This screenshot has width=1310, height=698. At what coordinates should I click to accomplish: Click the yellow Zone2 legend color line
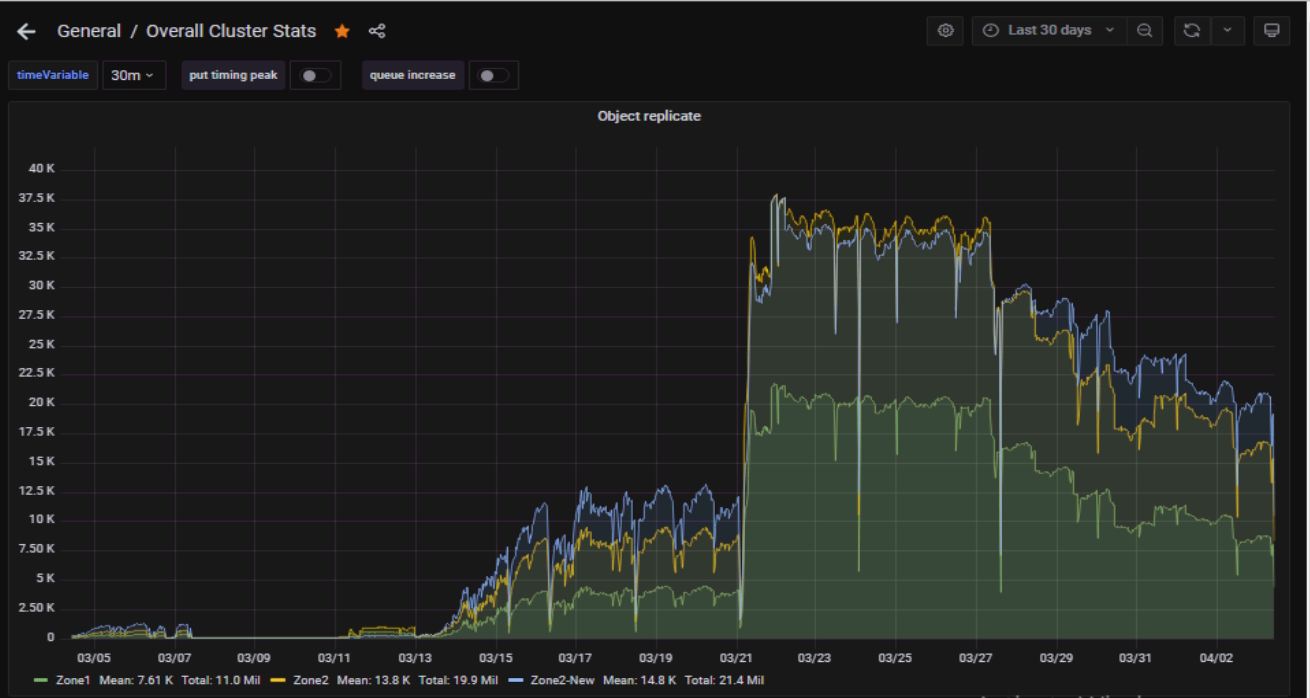pos(278,680)
